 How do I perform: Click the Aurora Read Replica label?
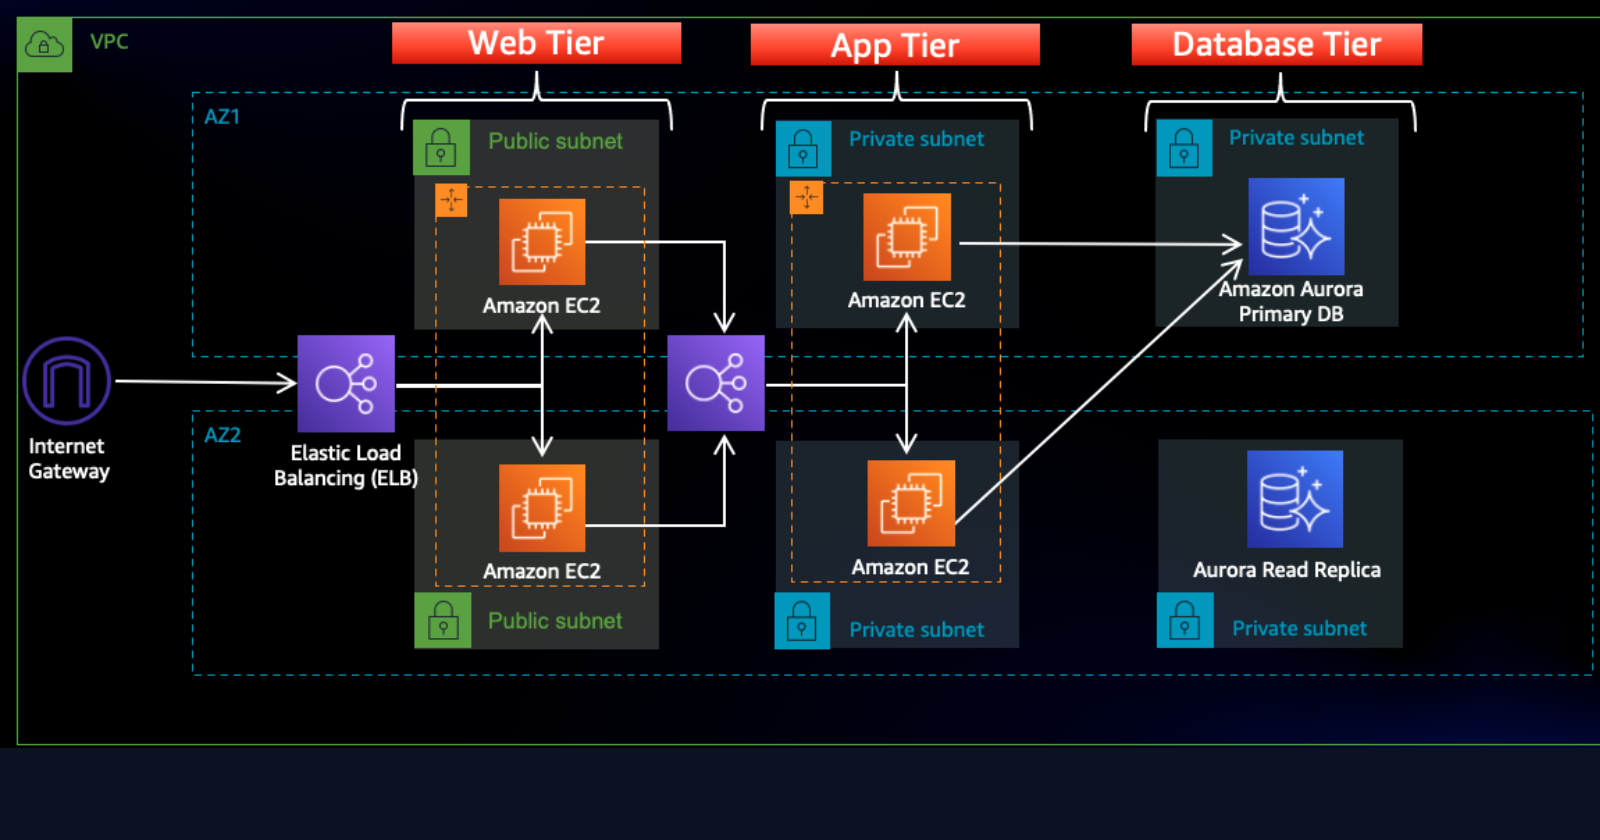(1287, 570)
